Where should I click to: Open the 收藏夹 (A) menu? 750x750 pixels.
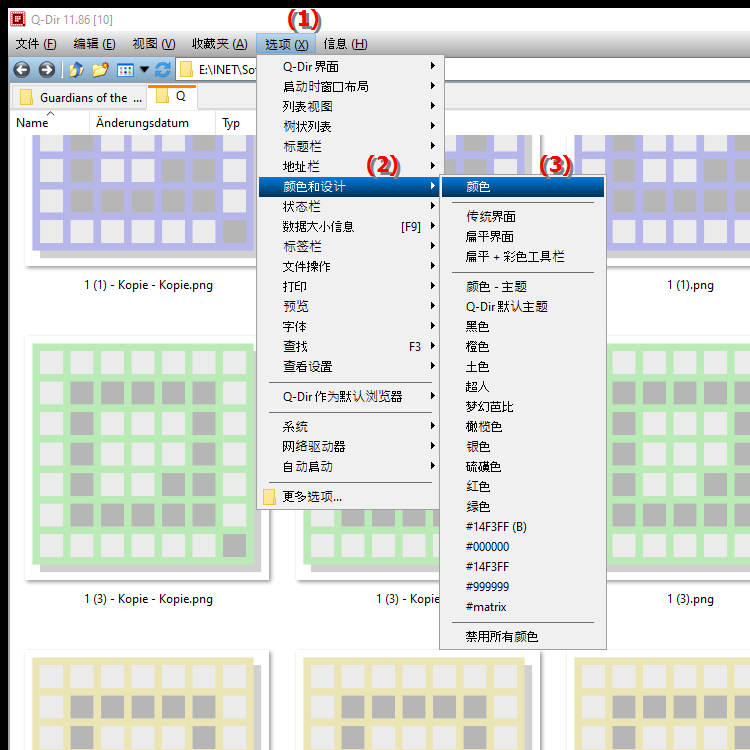[220, 44]
